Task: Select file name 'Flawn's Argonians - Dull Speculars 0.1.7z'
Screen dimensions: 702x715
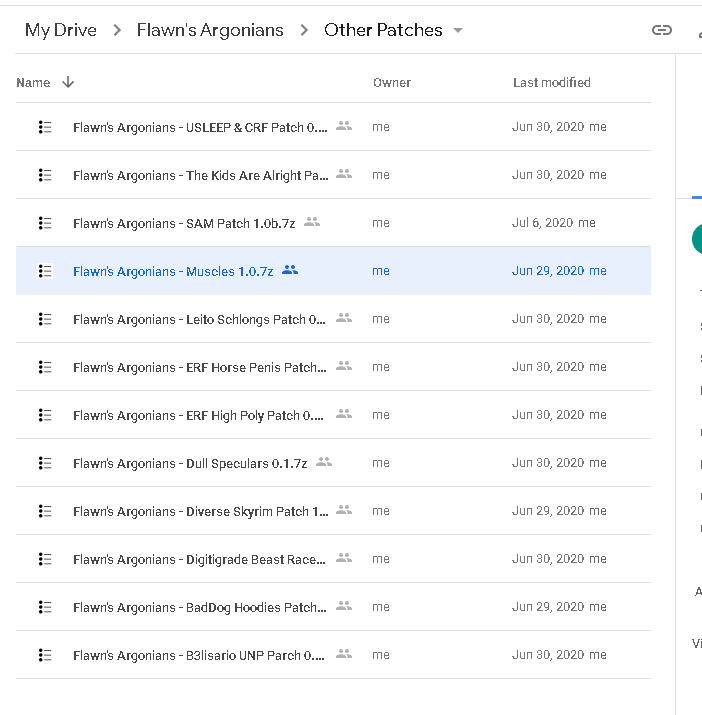Action: pyautogui.click(x=190, y=463)
